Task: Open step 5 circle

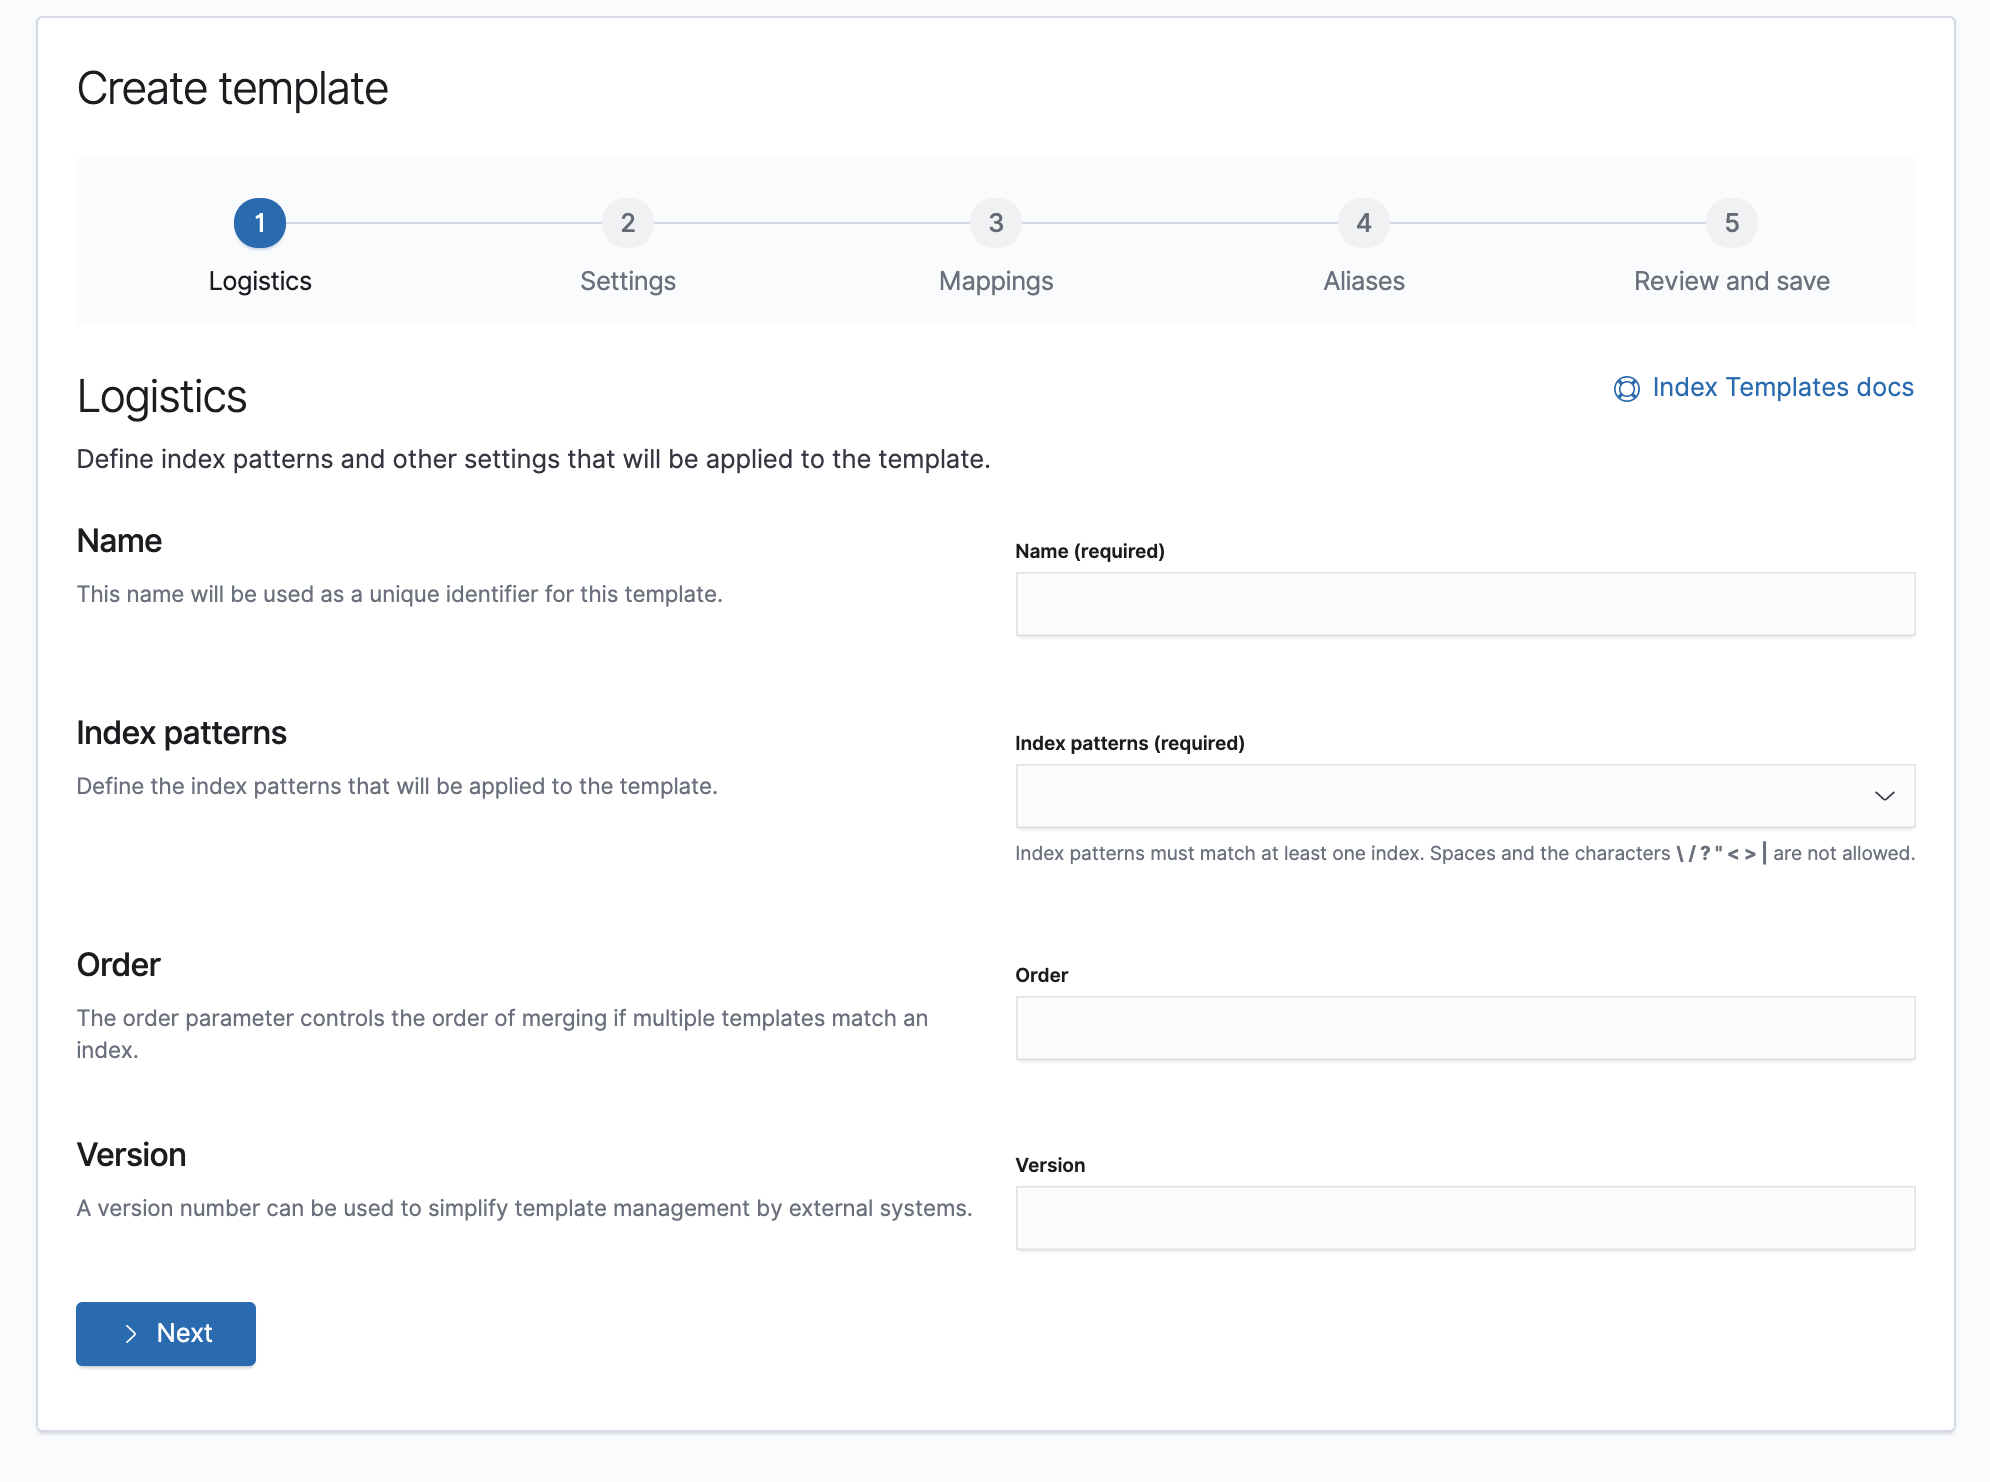Action: (x=1732, y=223)
